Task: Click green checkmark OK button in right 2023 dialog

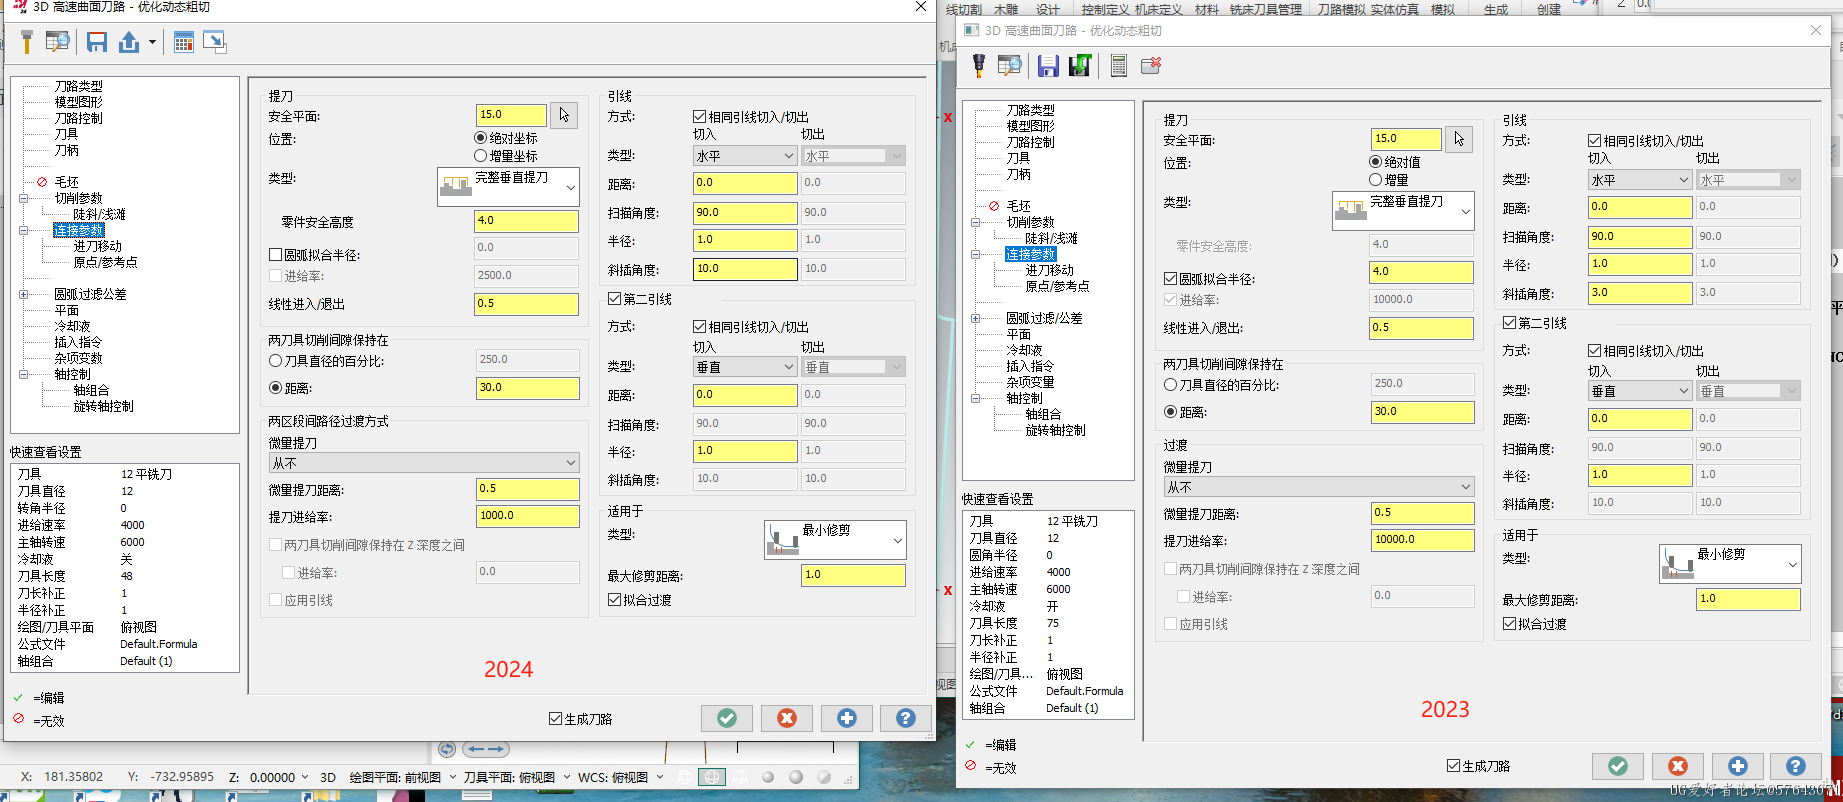Action: coord(1618,766)
